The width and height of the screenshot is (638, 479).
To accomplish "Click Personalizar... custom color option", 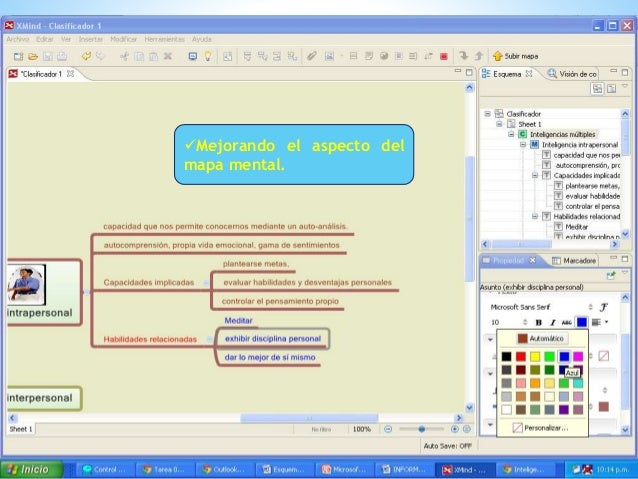I will tap(540, 428).
